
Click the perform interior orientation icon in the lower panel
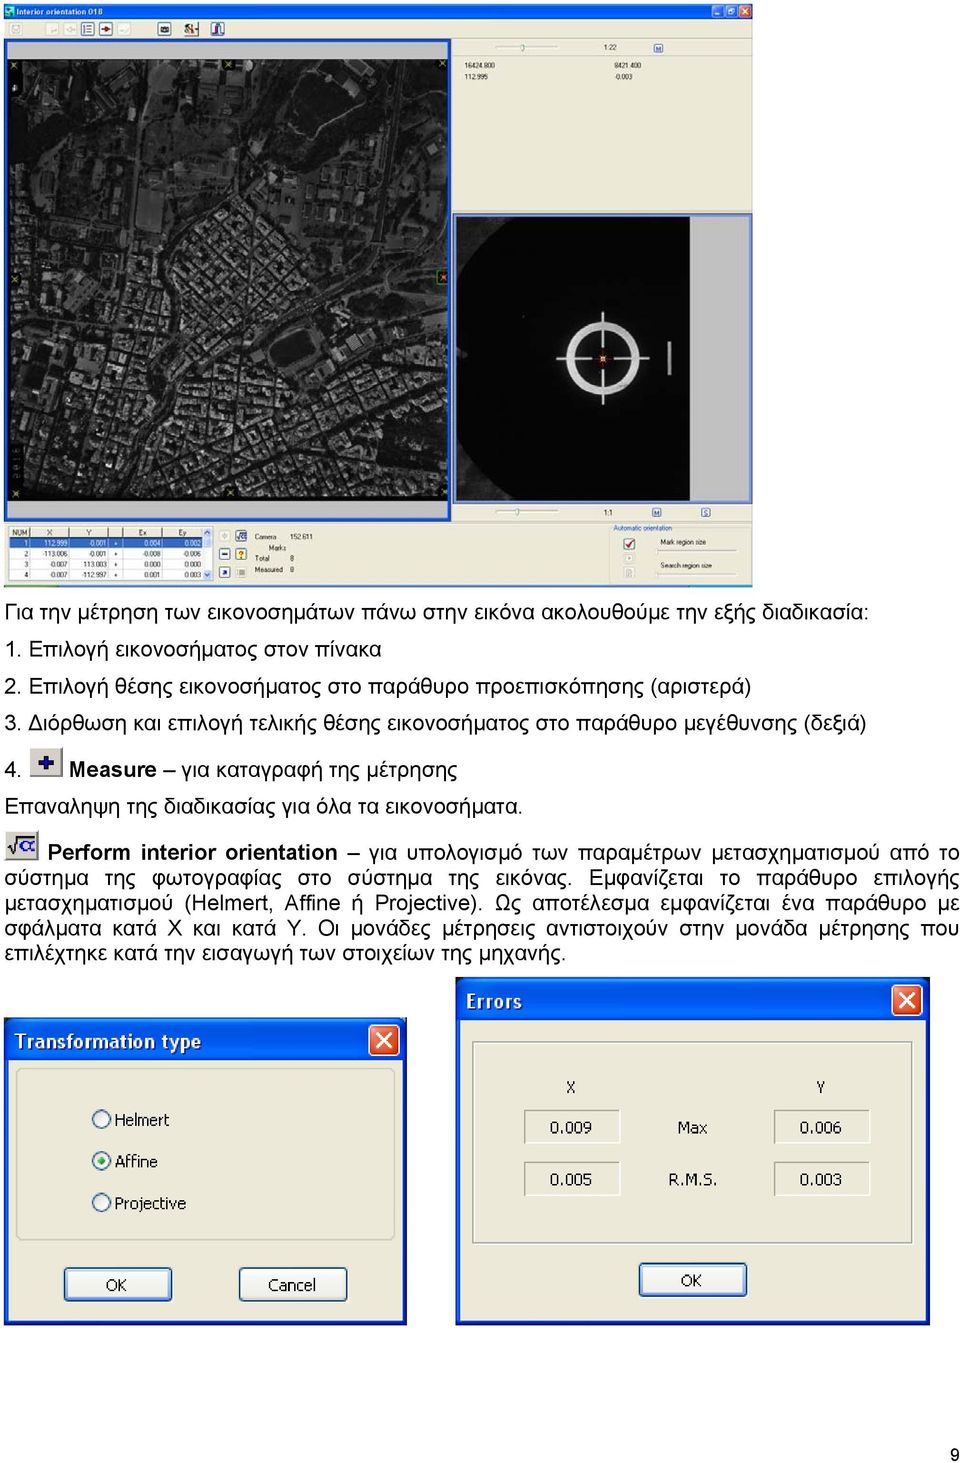tap(241, 536)
